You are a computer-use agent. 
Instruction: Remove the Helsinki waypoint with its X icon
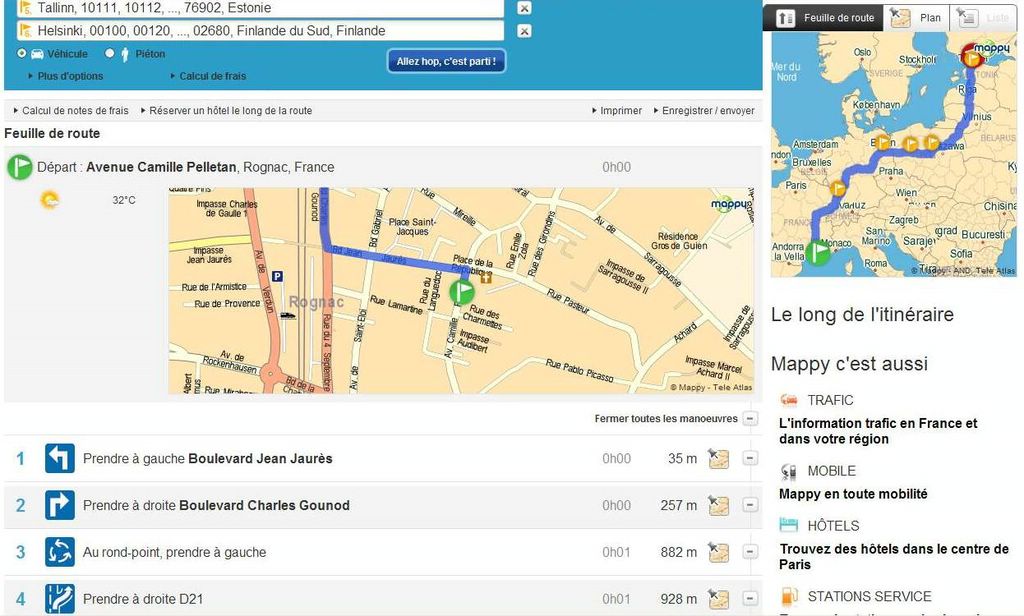tap(524, 31)
